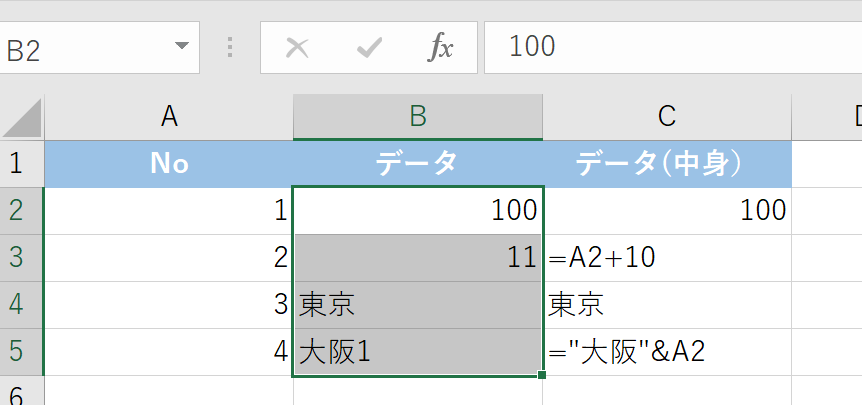Screen dimensions: 862x405
Task: Click the fill handle of the selection
Action: click(x=542, y=376)
